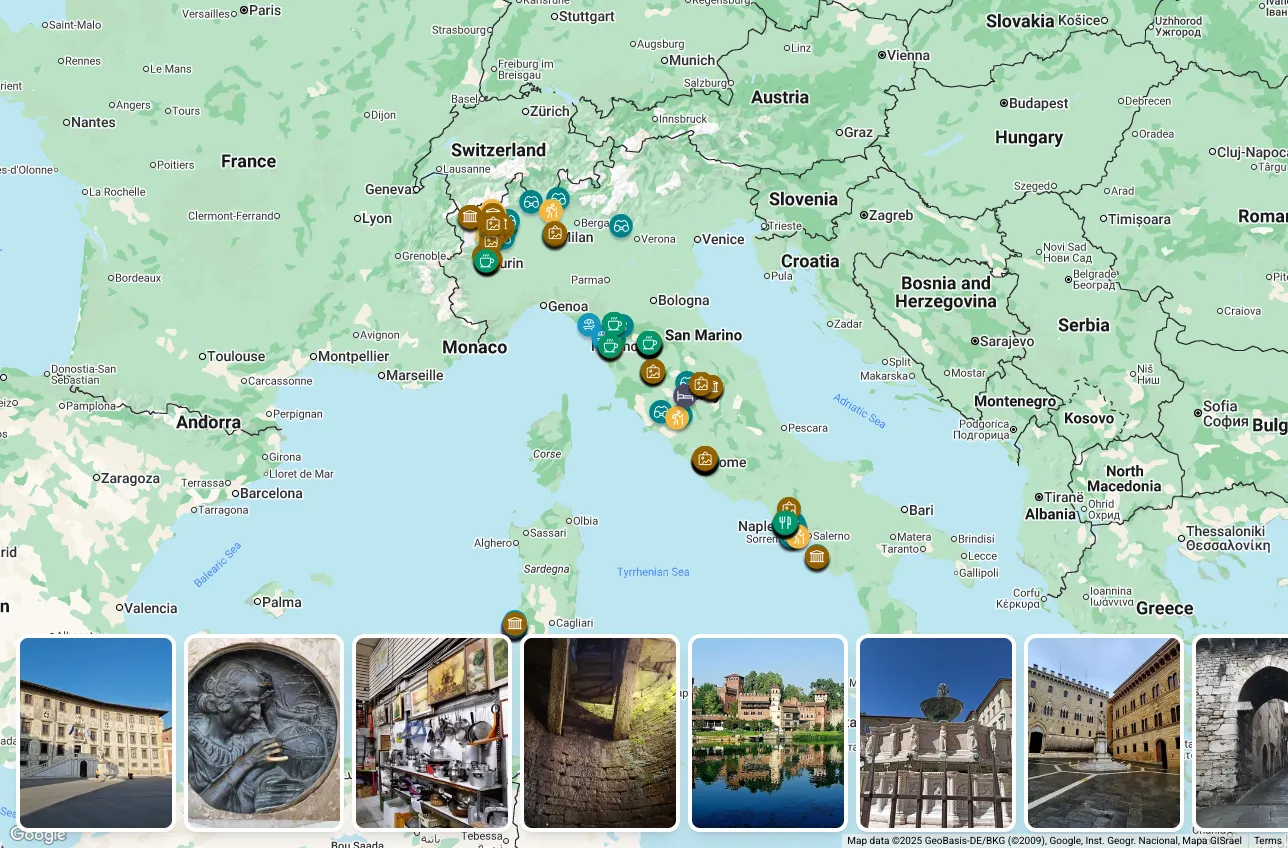Click the Pescara city label

tap(808, 428)
